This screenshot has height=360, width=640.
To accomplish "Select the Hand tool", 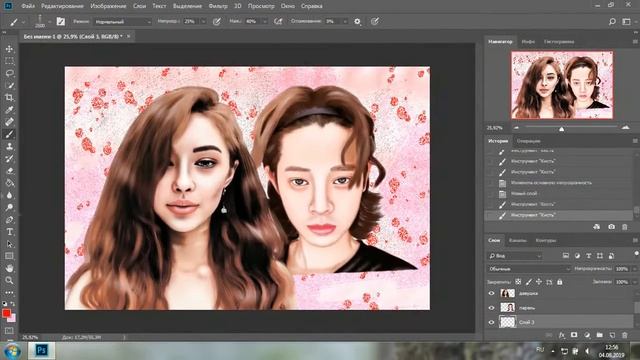I will pyautogui.click(x=9, y=268).
